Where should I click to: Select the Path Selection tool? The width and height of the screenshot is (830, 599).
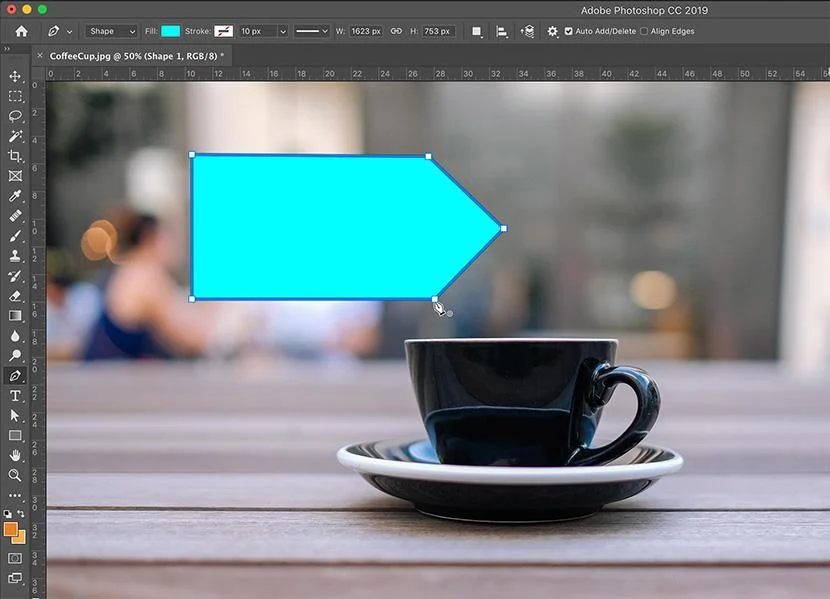point(15,416)
